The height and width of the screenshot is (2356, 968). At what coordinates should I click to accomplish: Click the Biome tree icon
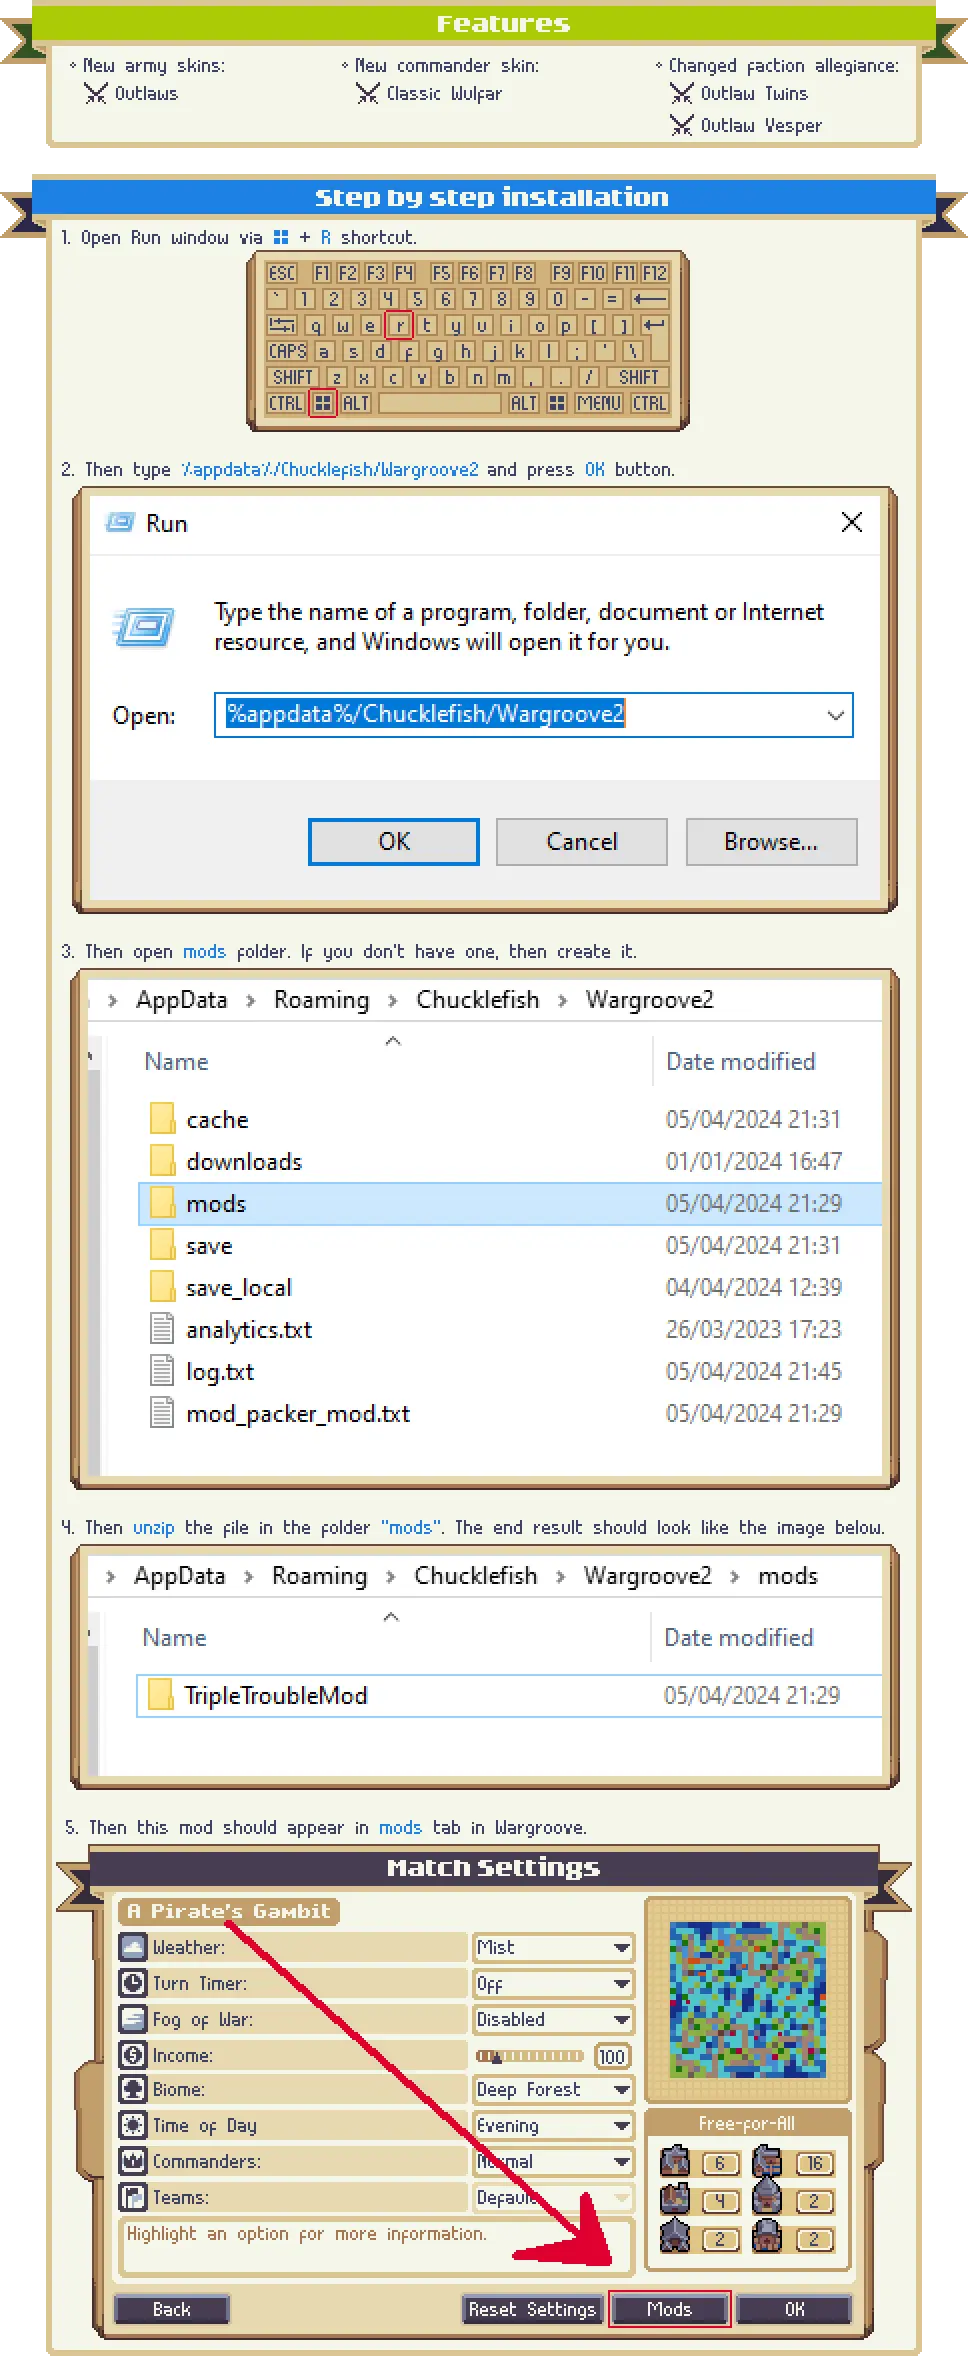click(133, 2089)
